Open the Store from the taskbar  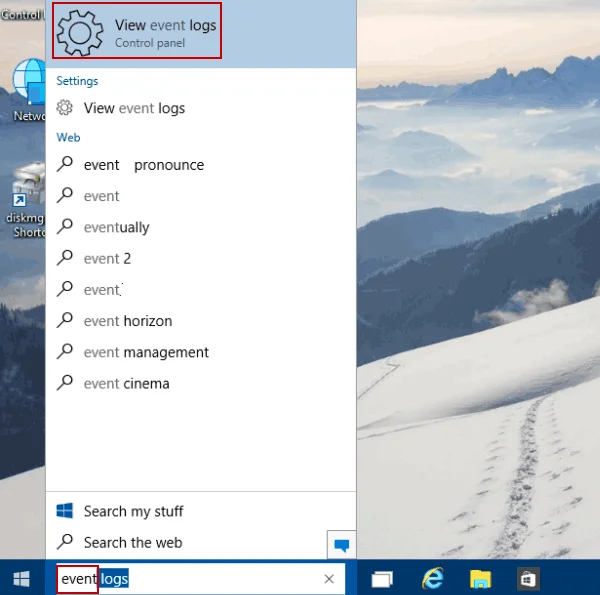528,579
